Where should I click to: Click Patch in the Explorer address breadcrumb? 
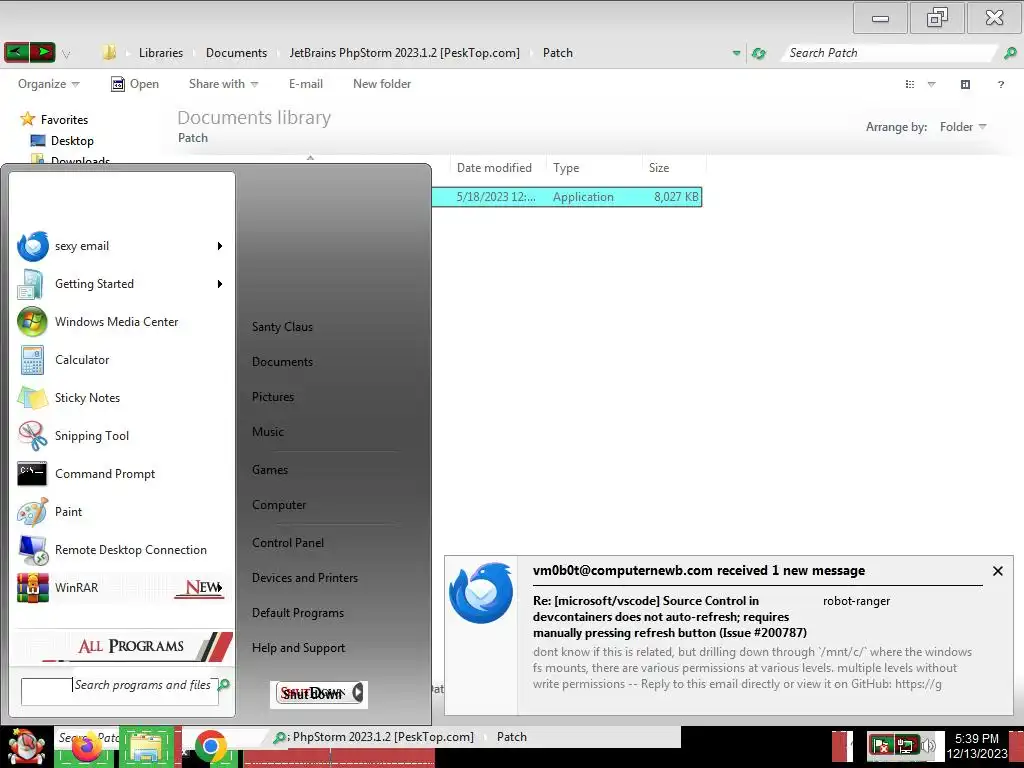(558, 53)
